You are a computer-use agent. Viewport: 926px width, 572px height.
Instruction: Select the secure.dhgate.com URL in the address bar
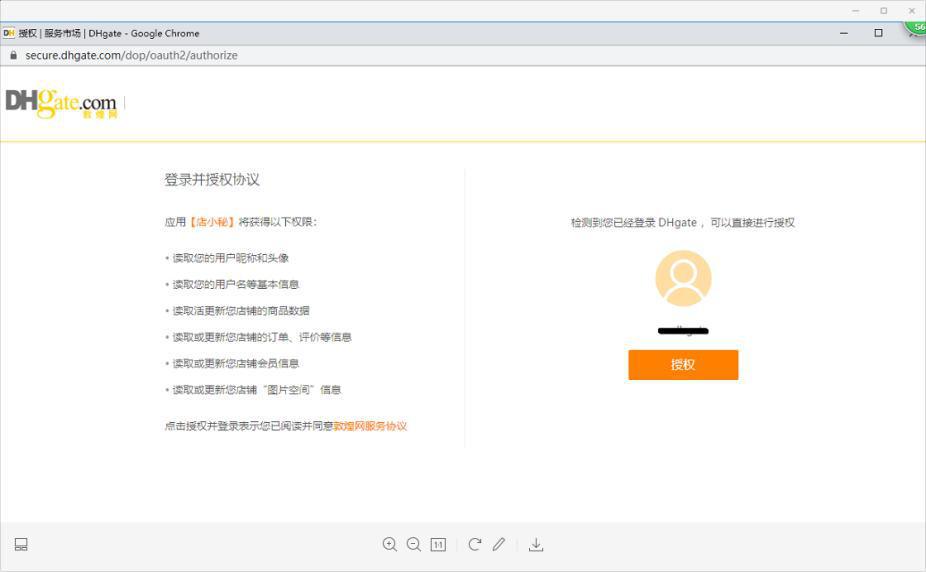click(131, 55)
